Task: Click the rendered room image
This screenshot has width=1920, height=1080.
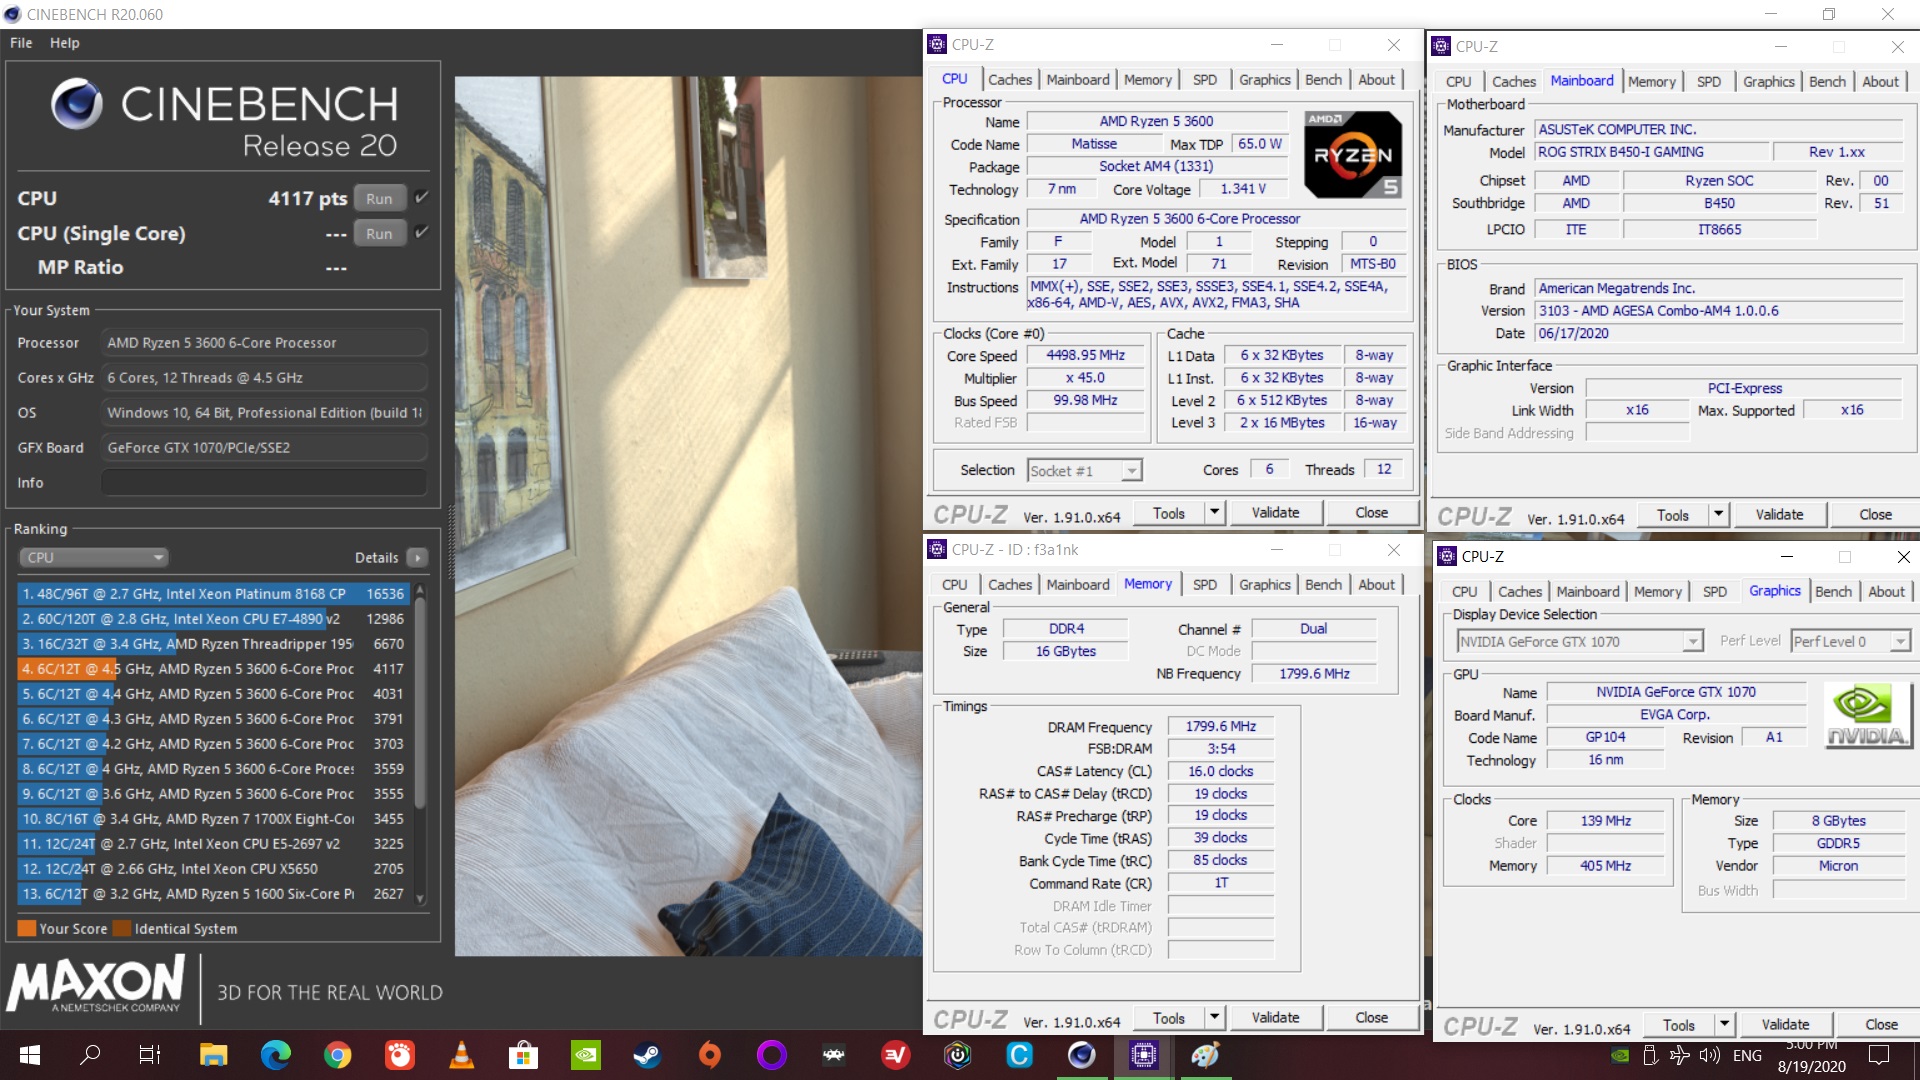Action: [x=688, y=516]
